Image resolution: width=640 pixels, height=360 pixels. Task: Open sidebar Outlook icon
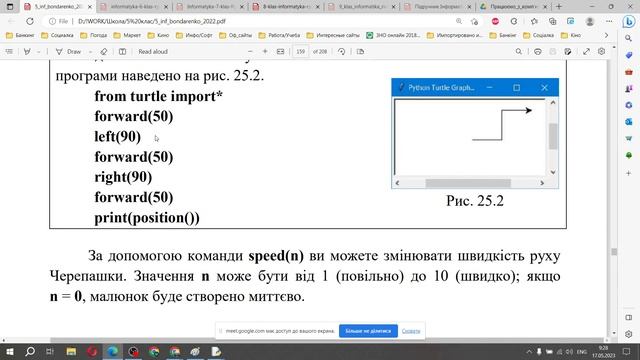(x=629, y=122)
